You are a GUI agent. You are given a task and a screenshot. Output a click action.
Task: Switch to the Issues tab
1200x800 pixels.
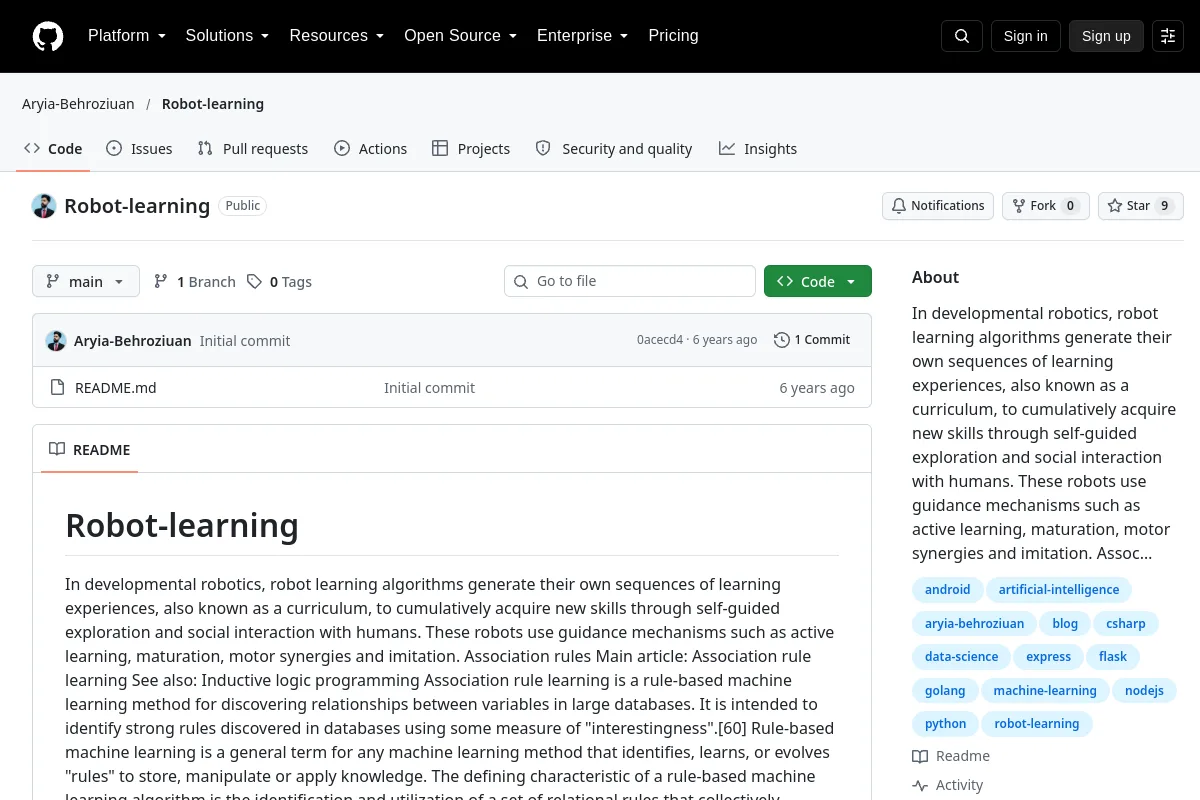click(139, 149)
